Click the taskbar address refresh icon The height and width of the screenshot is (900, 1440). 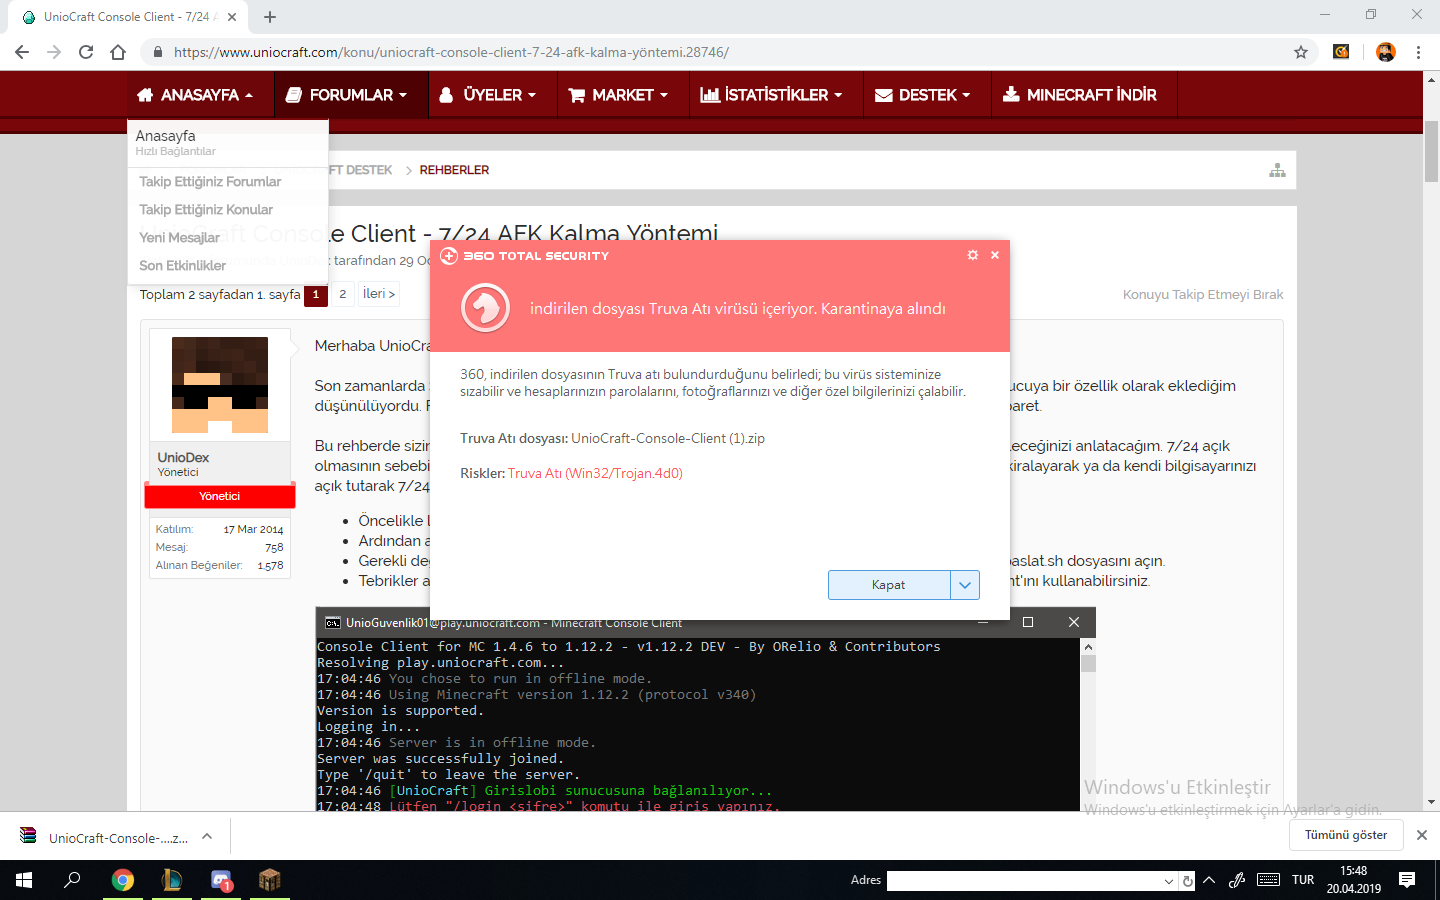[x=1187, y=881]
